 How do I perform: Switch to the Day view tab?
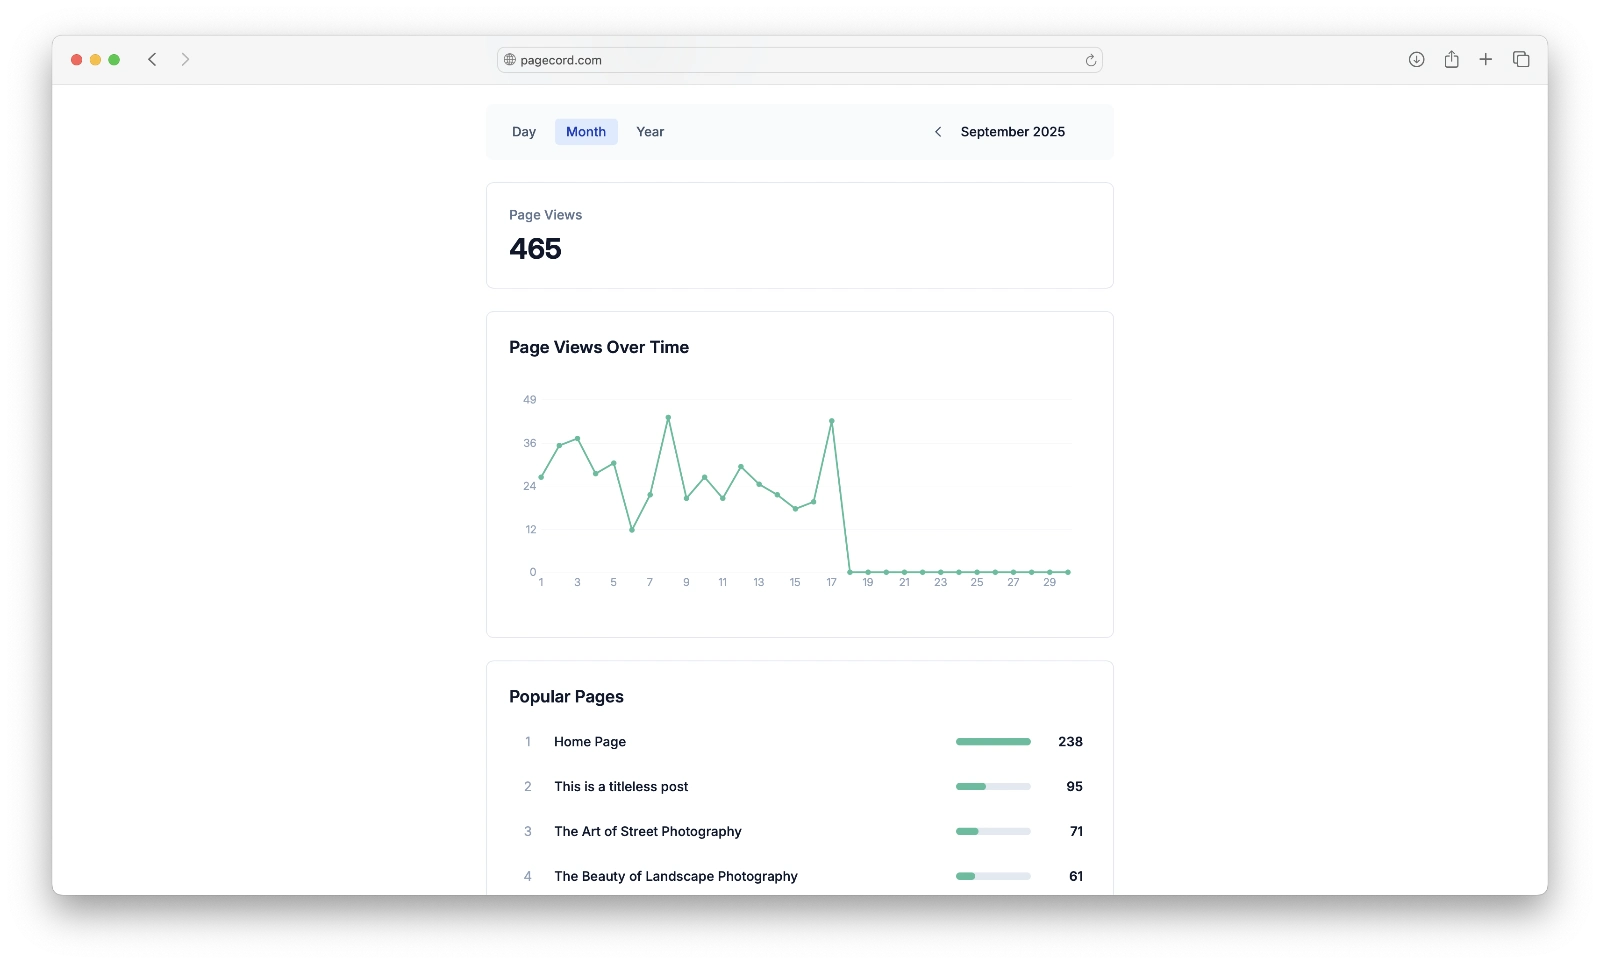[524, 132]
